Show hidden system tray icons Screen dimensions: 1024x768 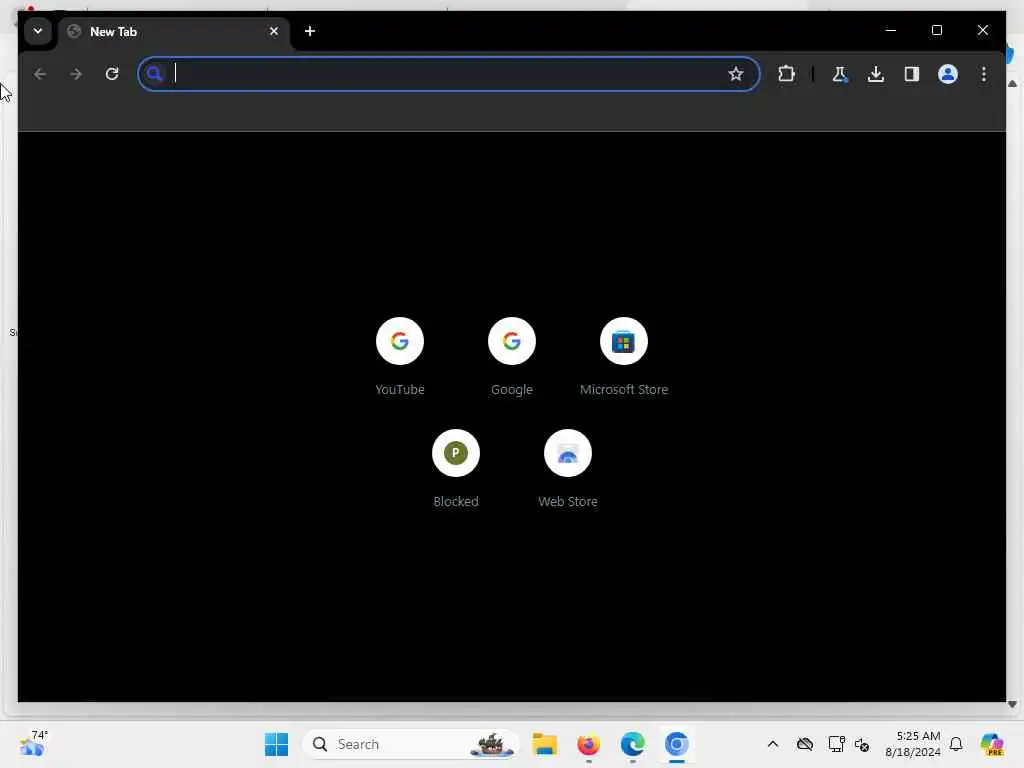773,744
